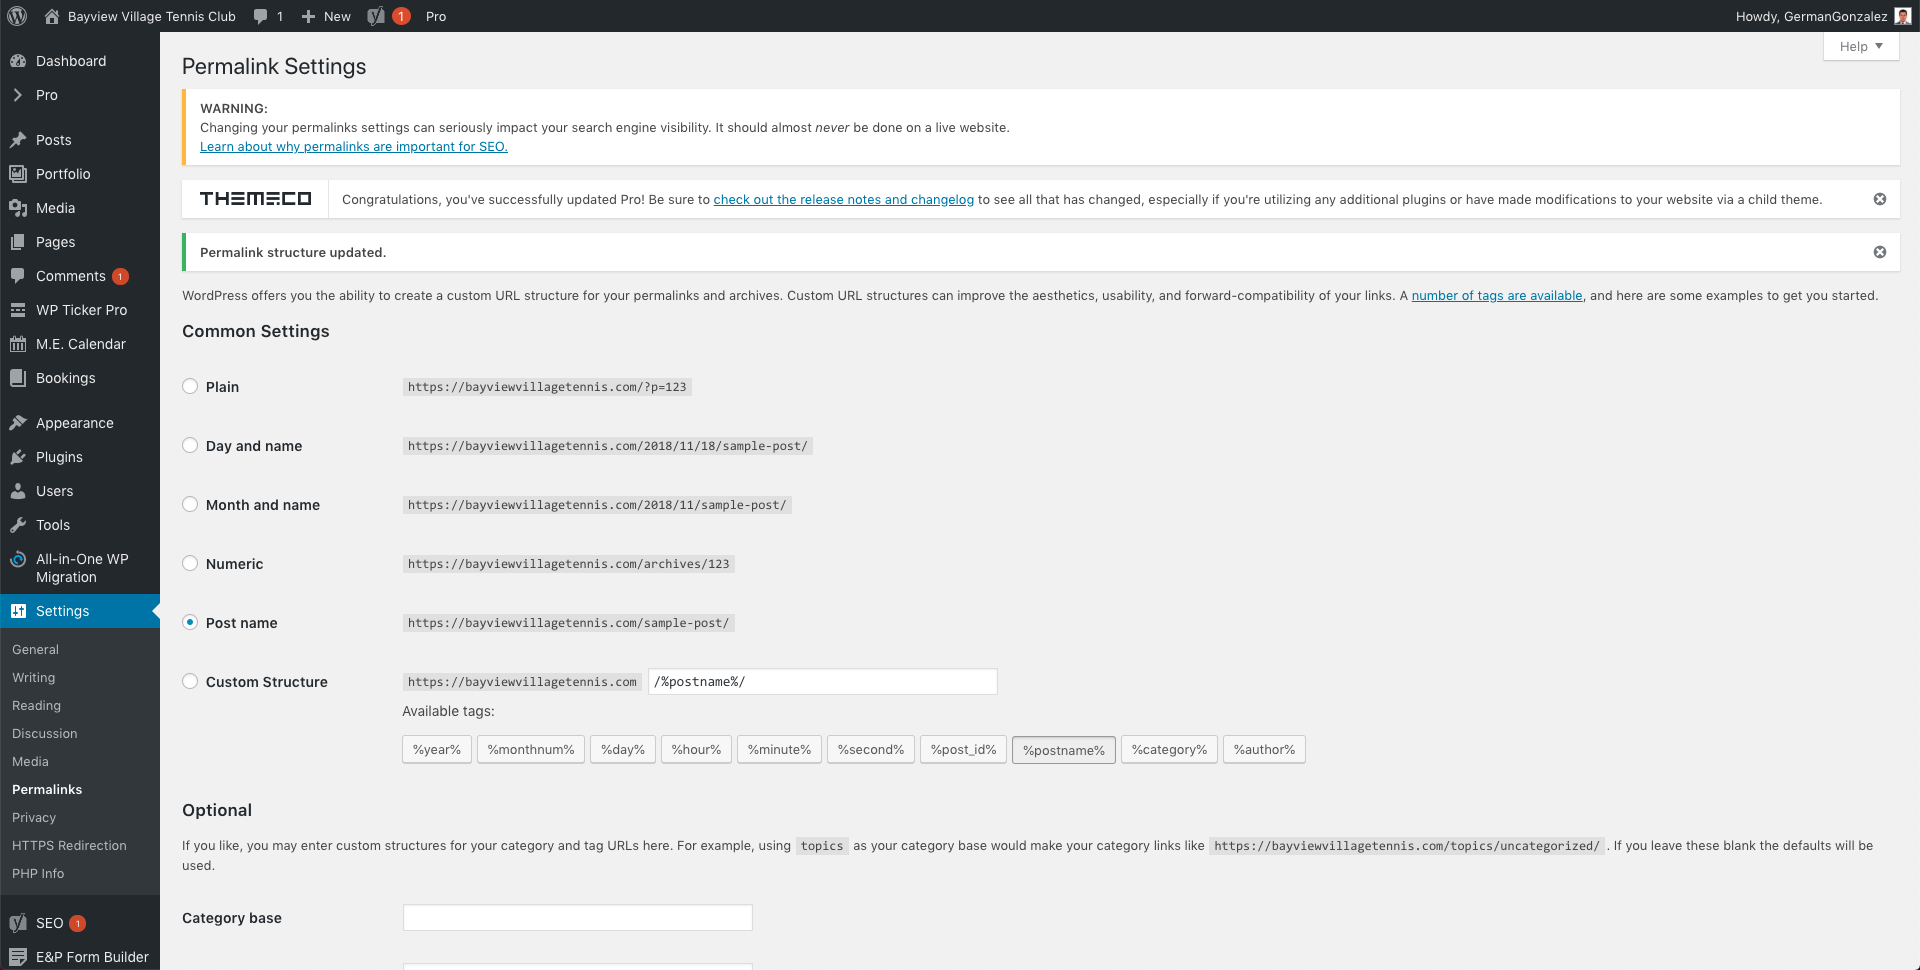Choose the Day and name radio option

click(x=190, y=445)
